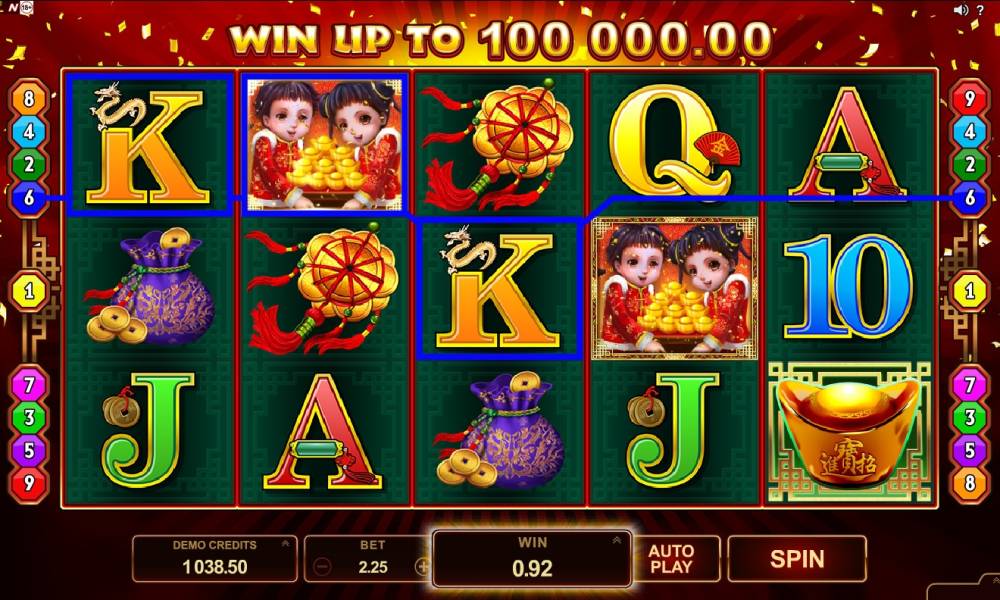1000x600 pixels.
Task: Select payline 5 purple marker on left
Action: click(29, 450)
